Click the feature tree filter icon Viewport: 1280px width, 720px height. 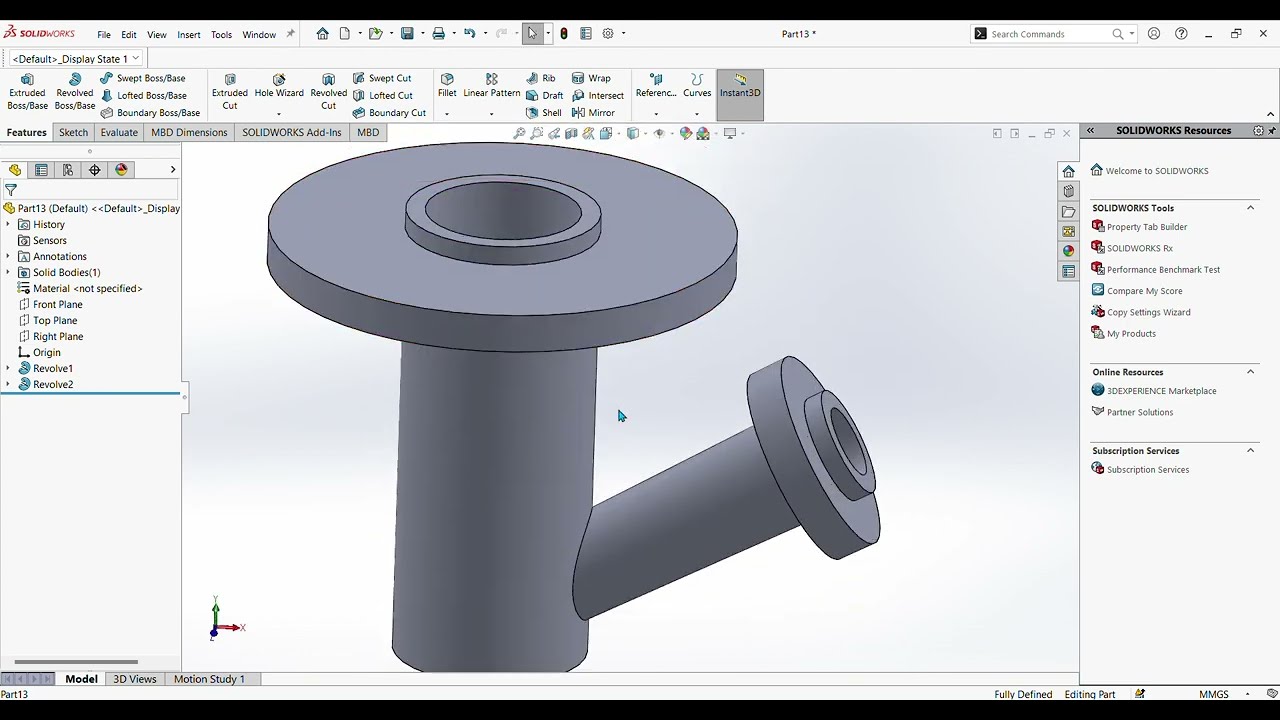pos(11,190)
